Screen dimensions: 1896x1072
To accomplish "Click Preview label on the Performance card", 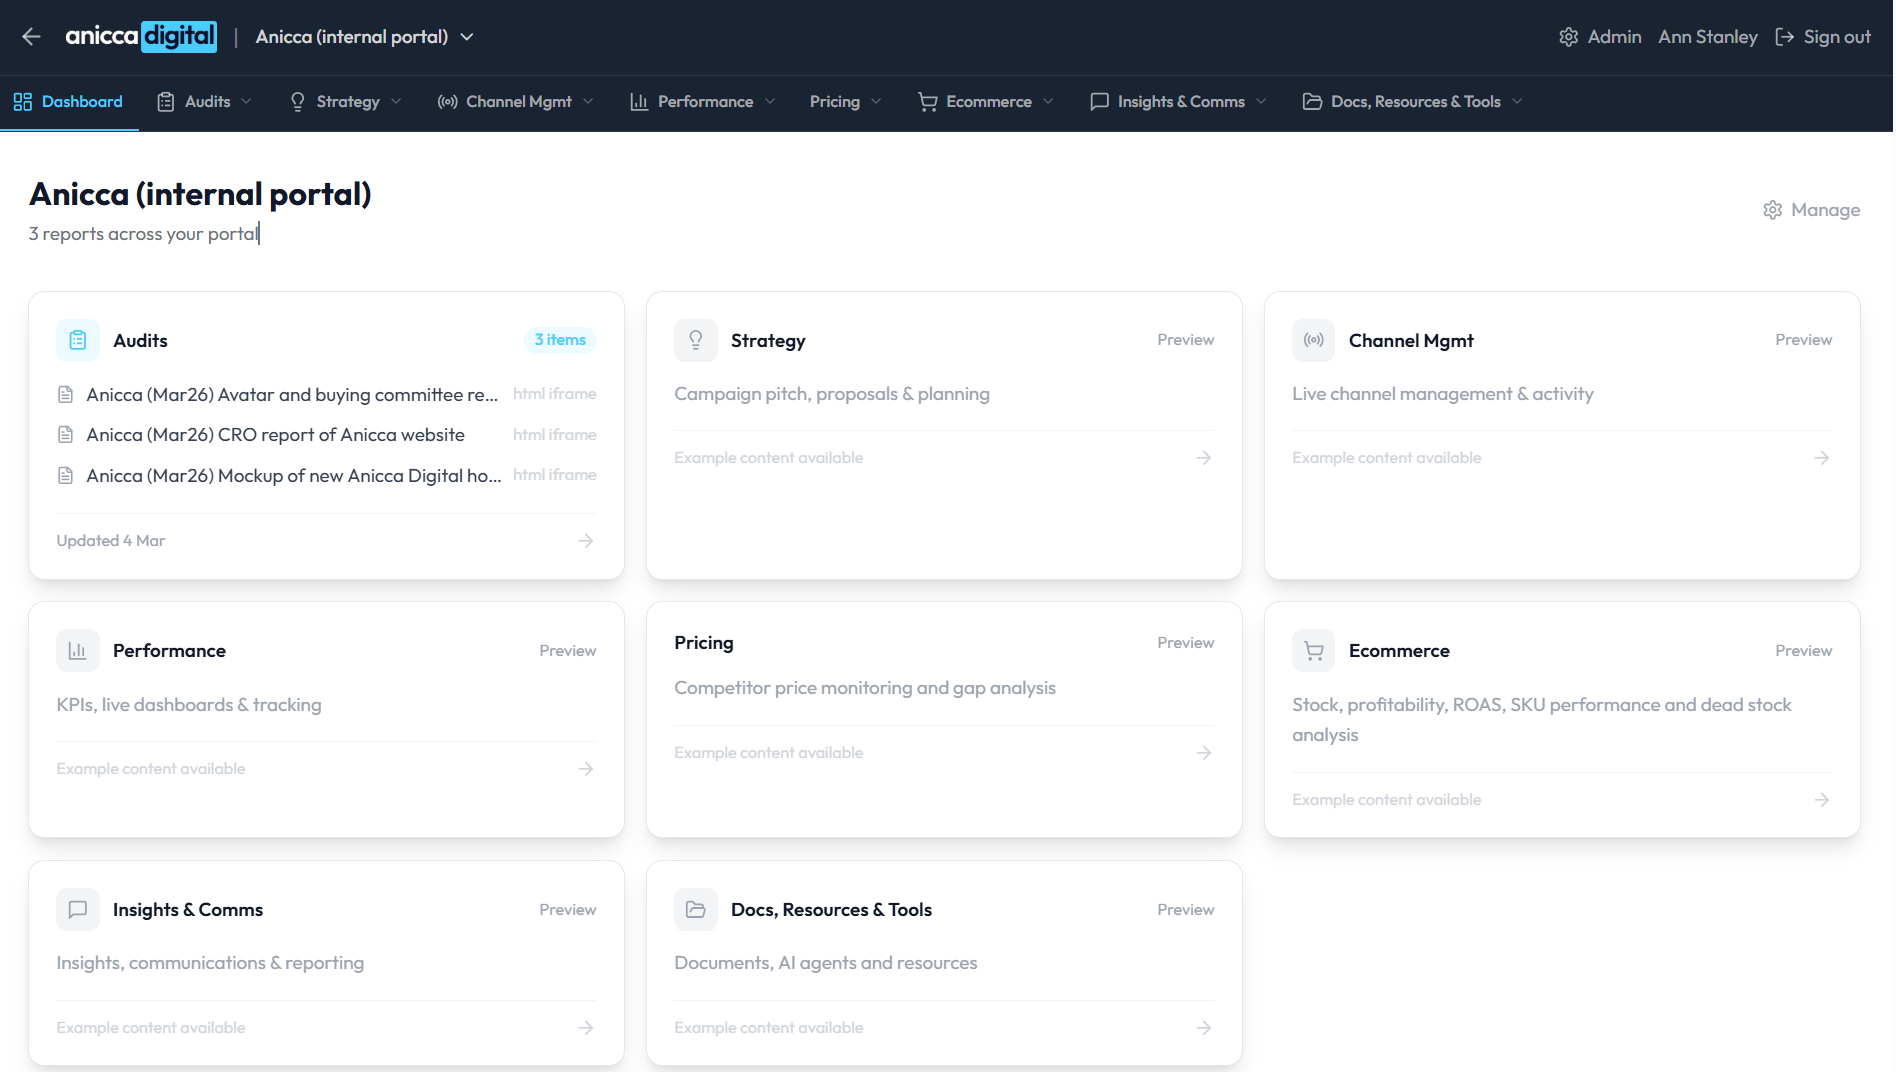I will point(567,651).
